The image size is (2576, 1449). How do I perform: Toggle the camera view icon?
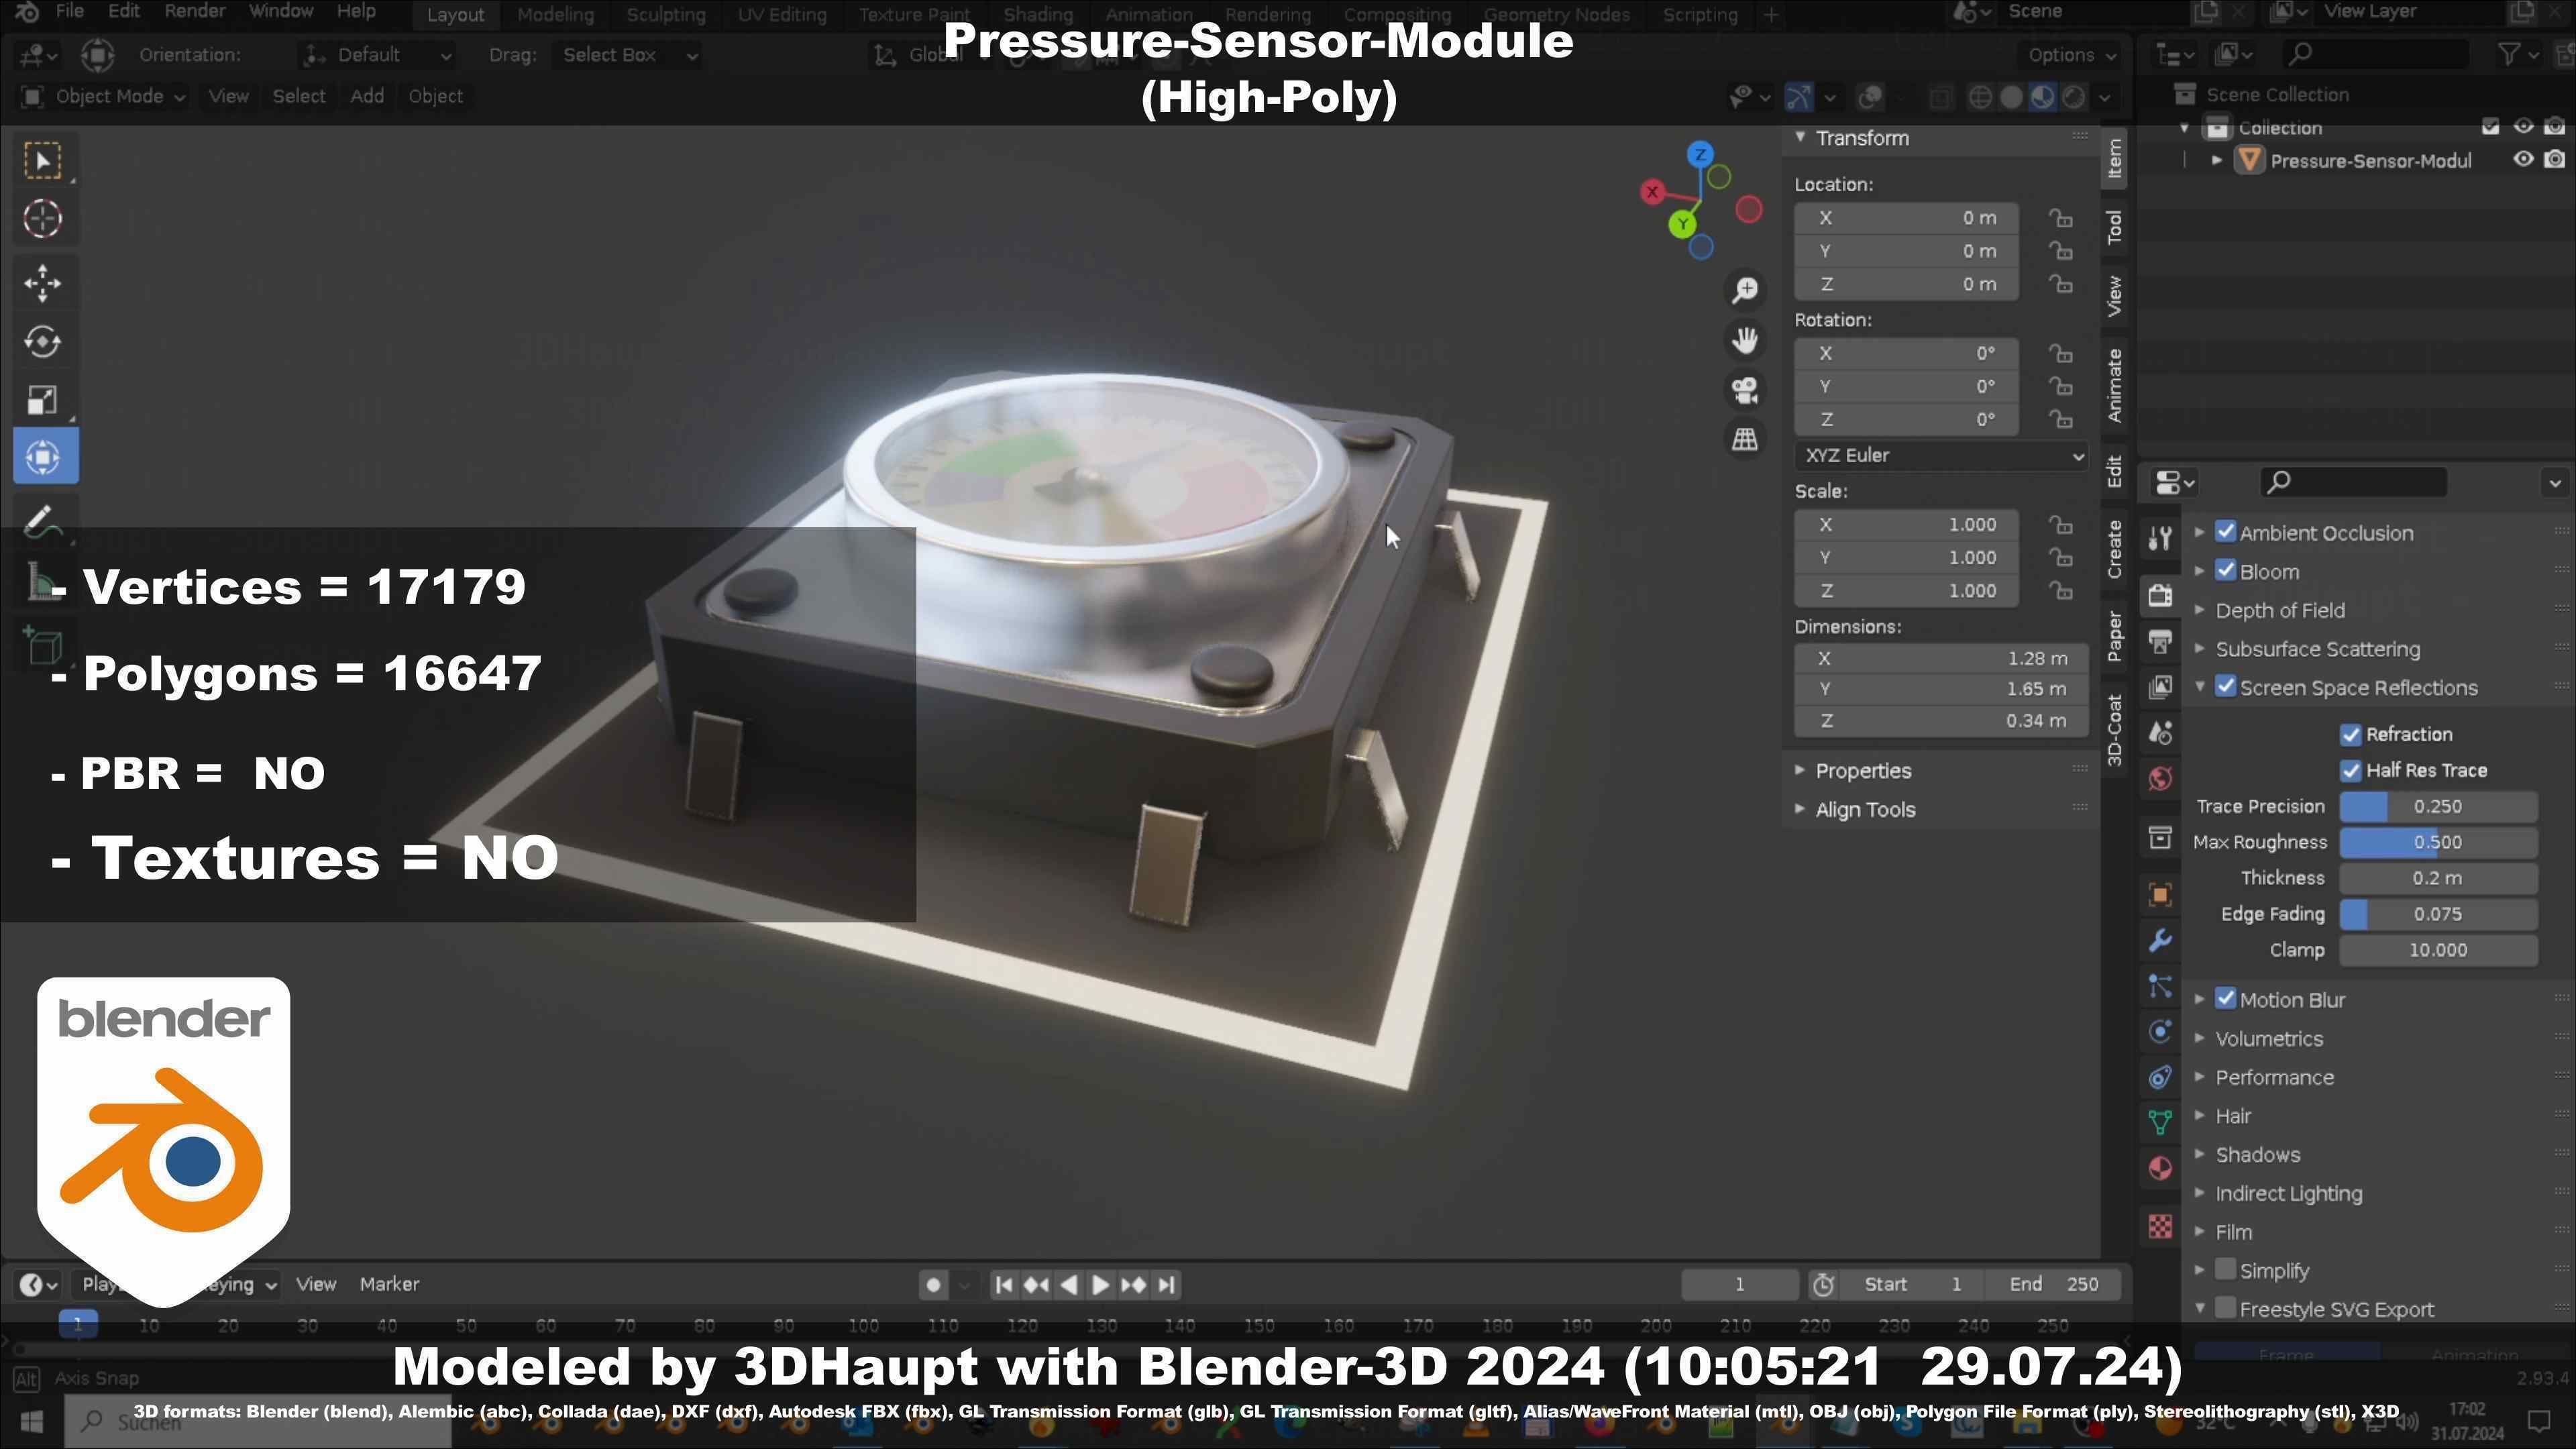coord(1745,390)
